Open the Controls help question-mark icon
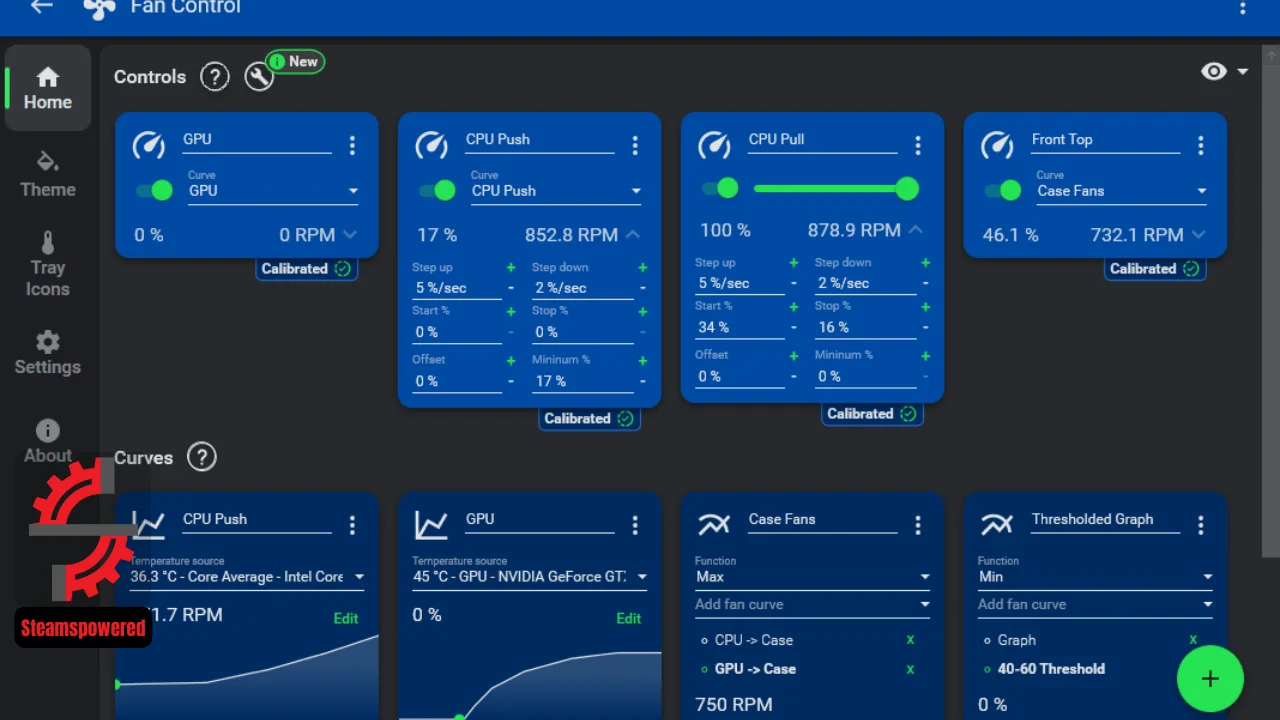This screenshot has height=720, width=1280. tap(214, 77)
